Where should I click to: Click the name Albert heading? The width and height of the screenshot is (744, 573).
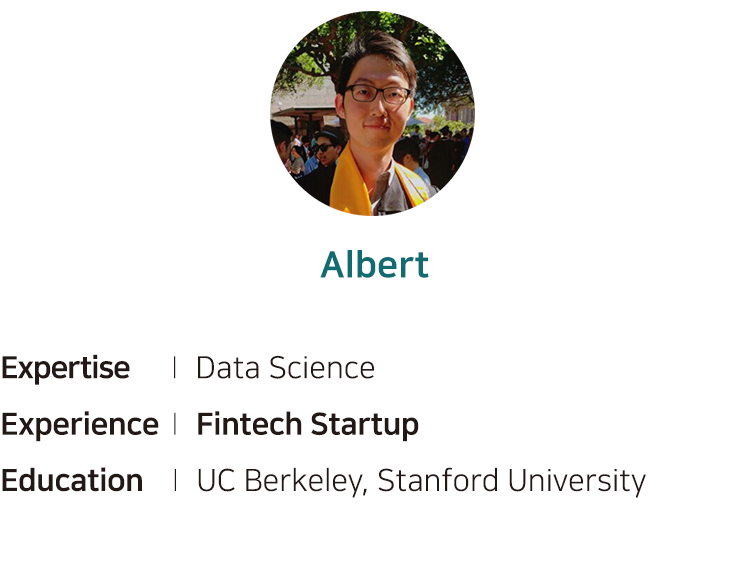375,264
